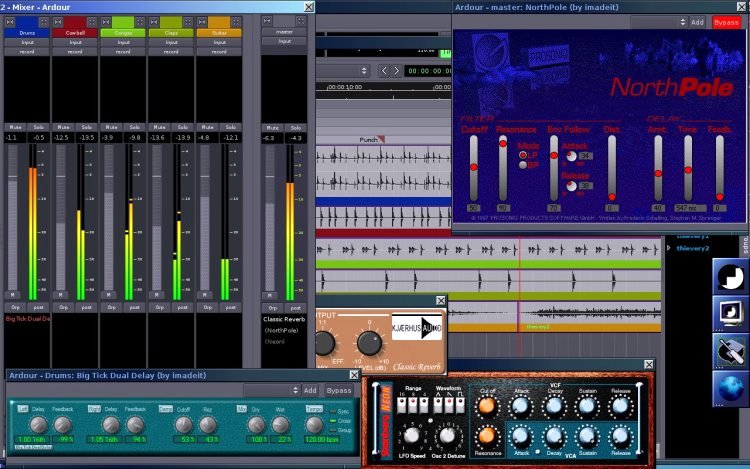Click the hide-strip icon on Cowbell channel
The image size is (750, 469).
point(92,22)
